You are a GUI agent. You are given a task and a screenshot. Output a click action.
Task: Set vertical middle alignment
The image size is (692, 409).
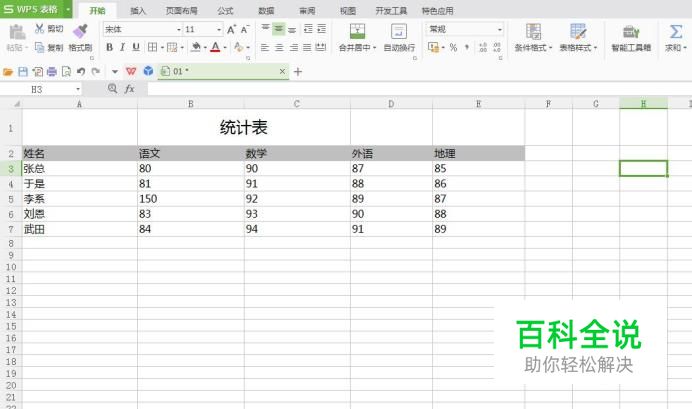click(x=278, y=29)
